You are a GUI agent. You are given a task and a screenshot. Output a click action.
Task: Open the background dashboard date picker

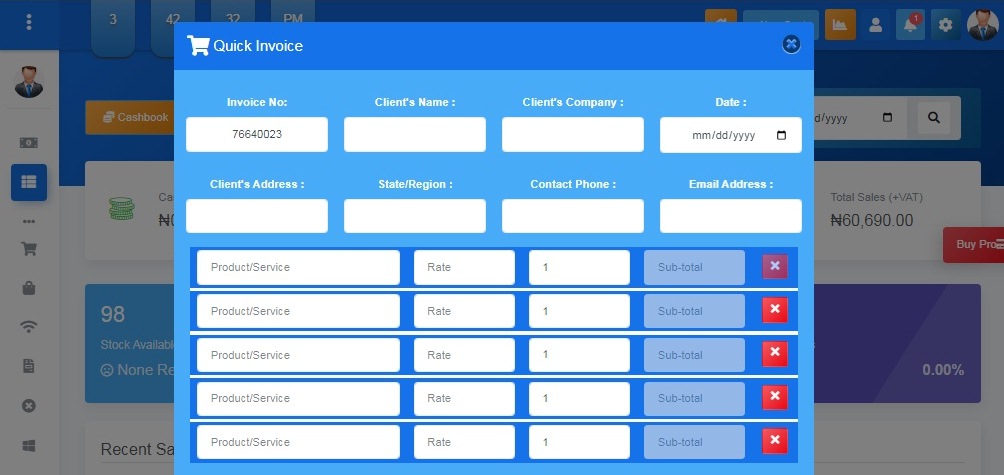(887, 118)
